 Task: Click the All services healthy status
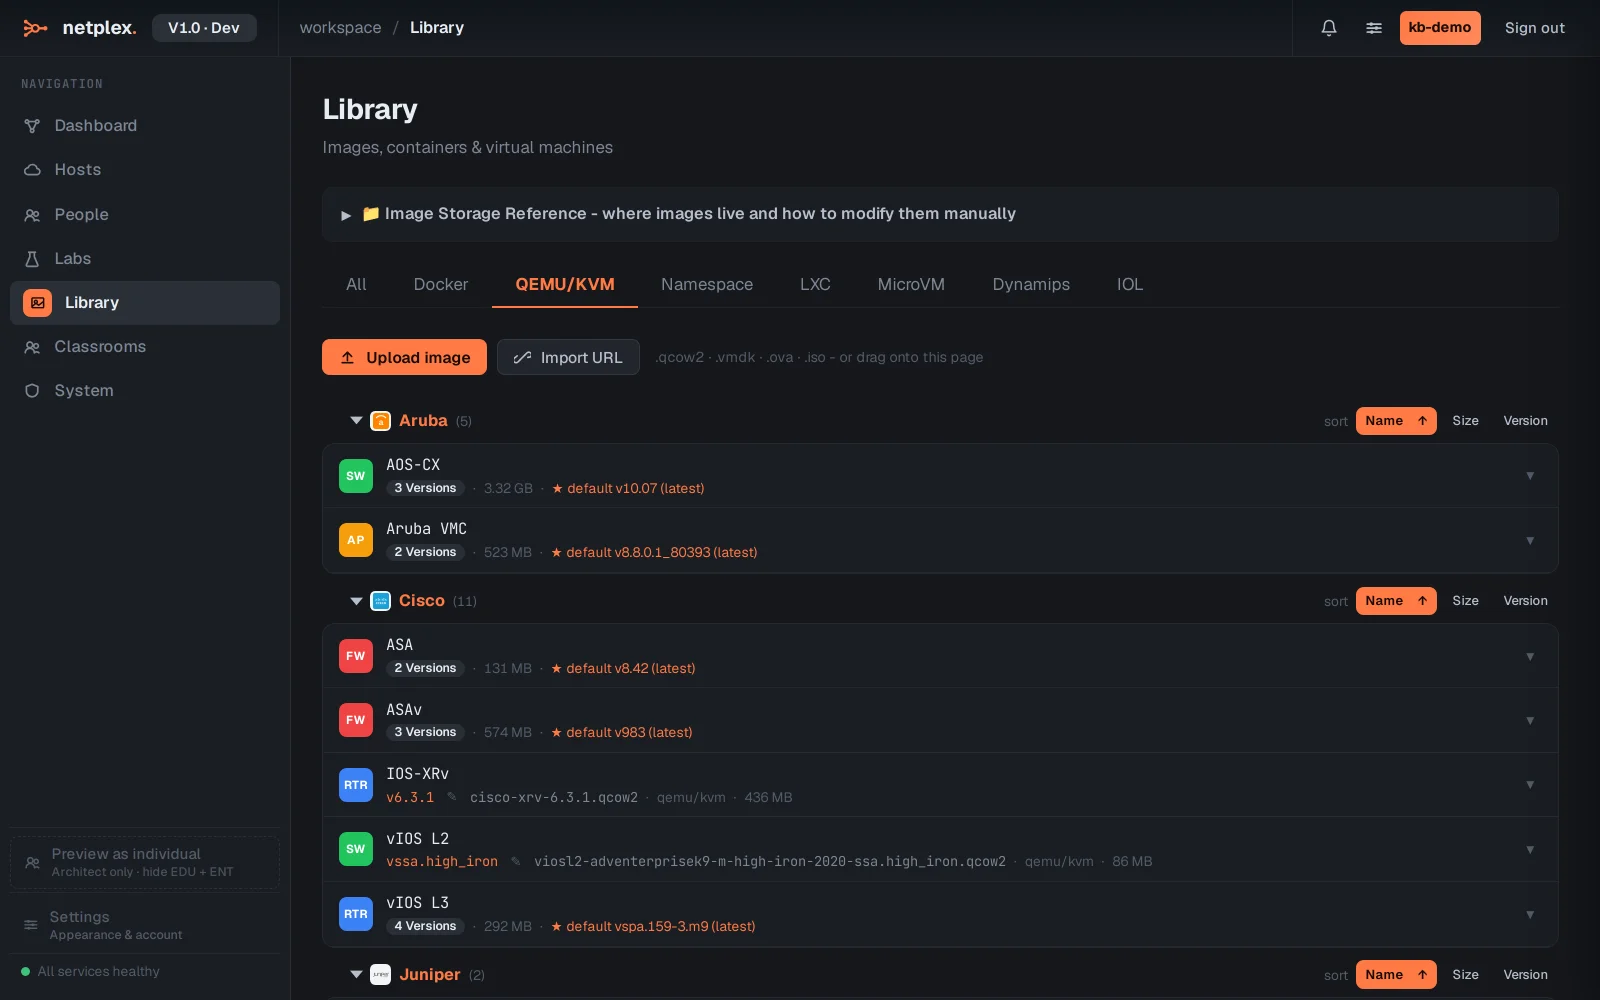pos(91,972)
